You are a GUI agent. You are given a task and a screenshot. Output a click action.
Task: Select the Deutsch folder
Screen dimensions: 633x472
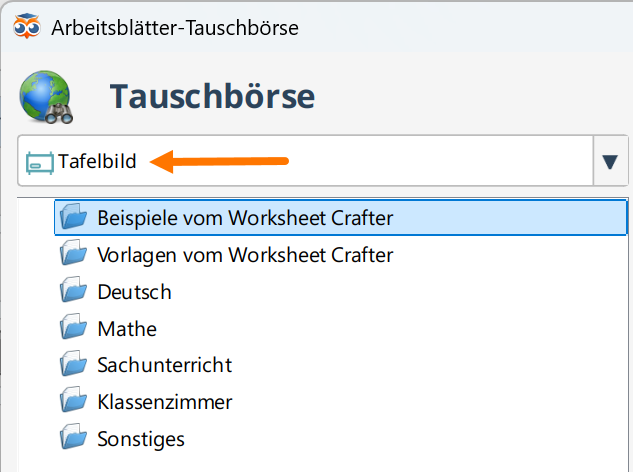(x=134, y=292)
